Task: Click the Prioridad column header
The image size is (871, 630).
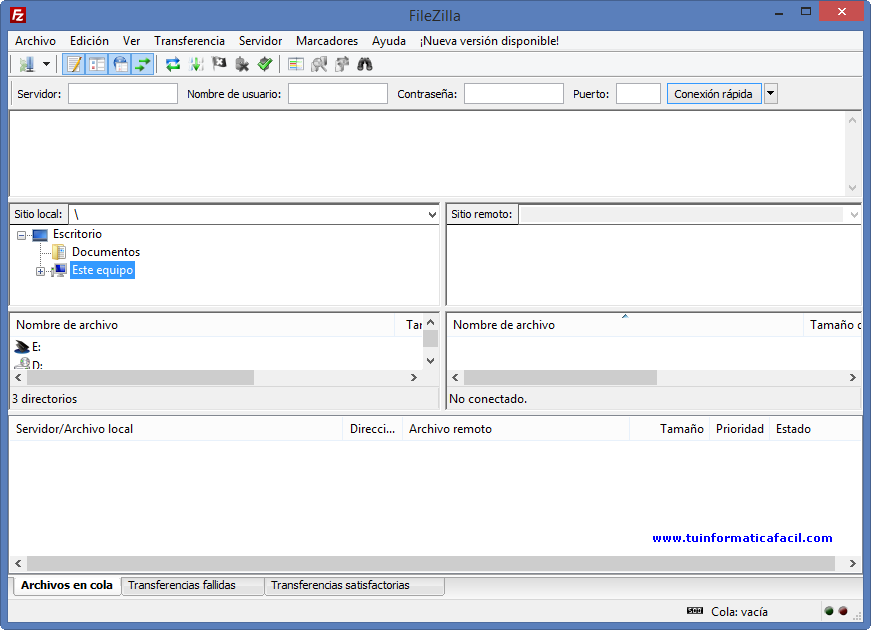Action: (x=739, y=429)
